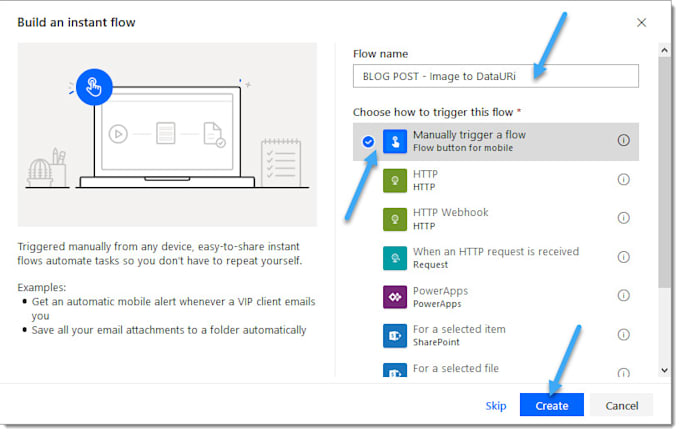Viewport: 680px width, 433px height.
Task: Click the 'Manually trigger a flow' title text
Action: pos(469,135)
